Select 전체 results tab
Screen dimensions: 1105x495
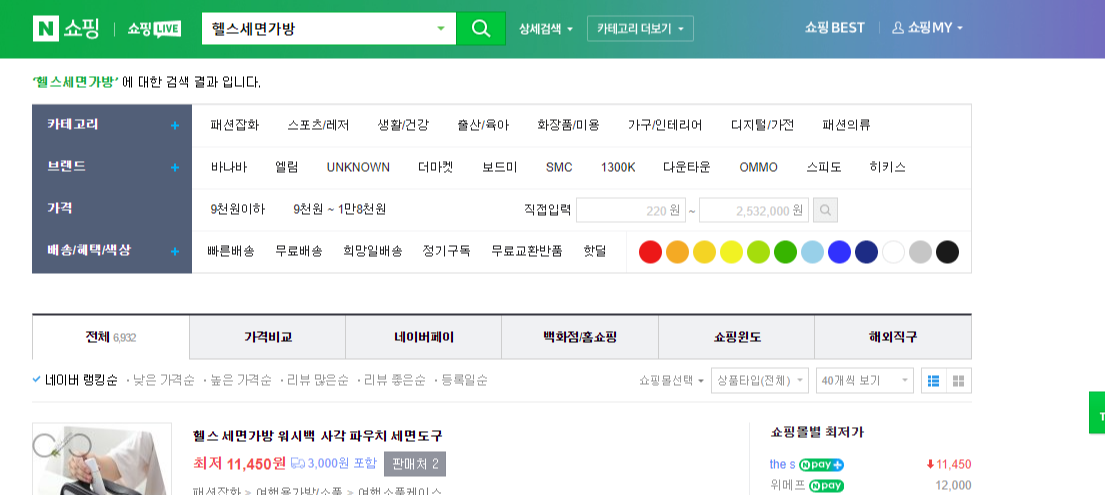click(x=111, y=337)
